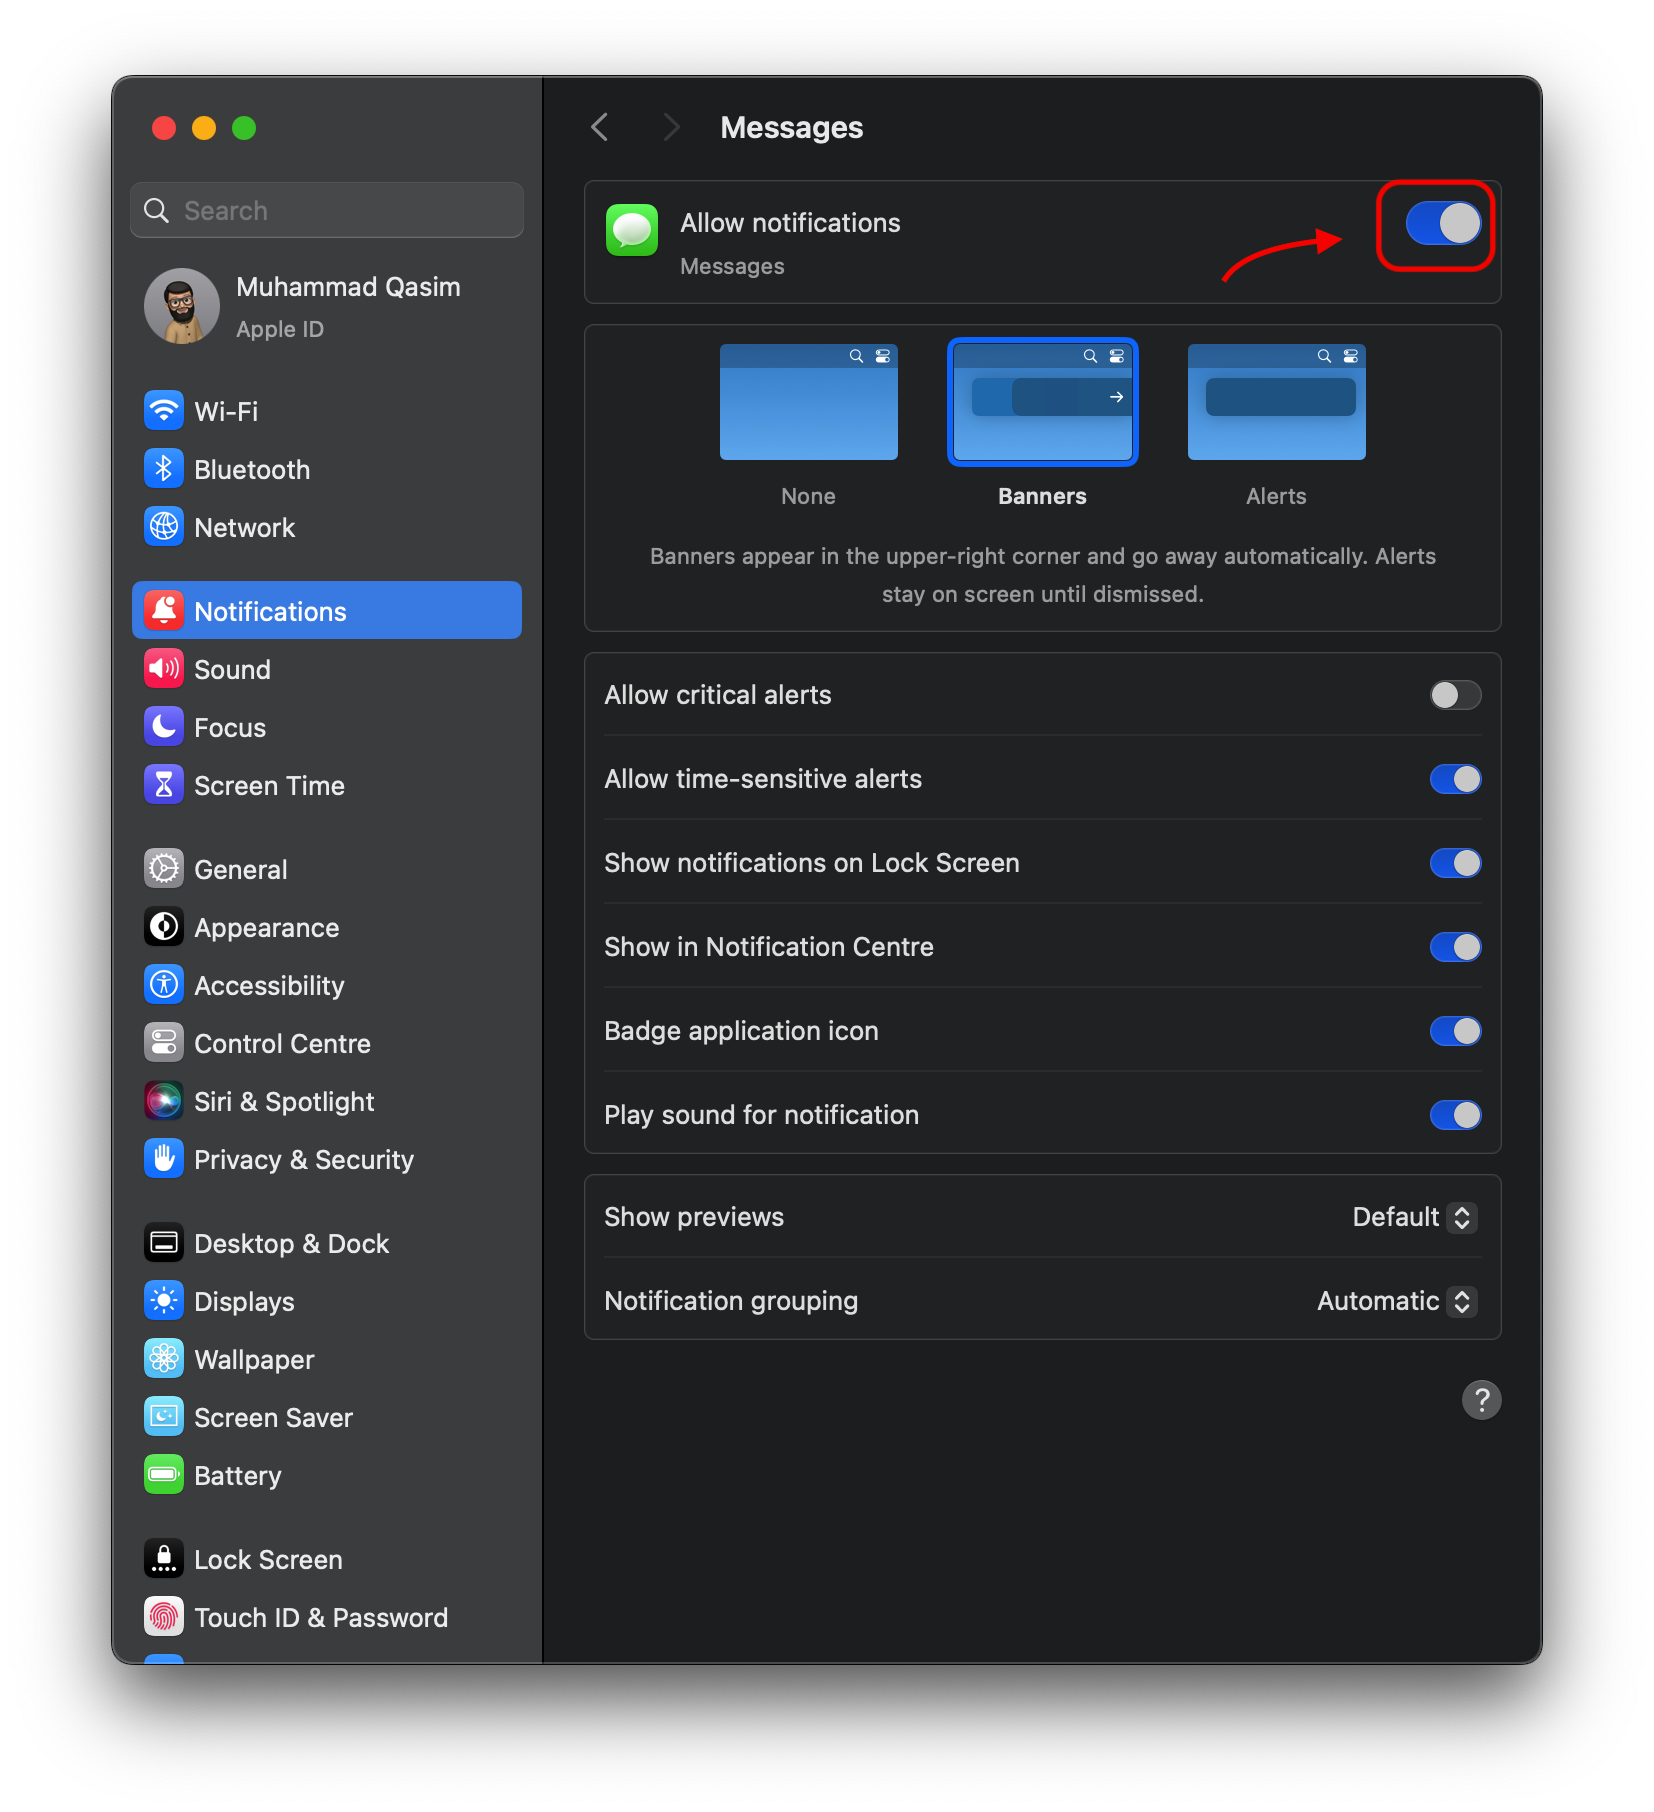
Task: Click the user avatar picture
Action: pos(182,306)
